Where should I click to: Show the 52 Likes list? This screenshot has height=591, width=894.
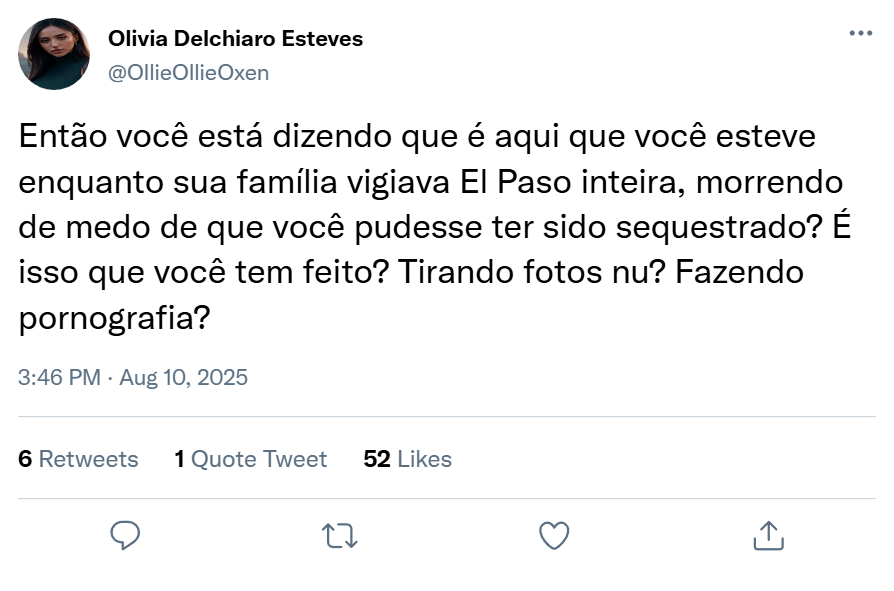(x=407, y=459)
